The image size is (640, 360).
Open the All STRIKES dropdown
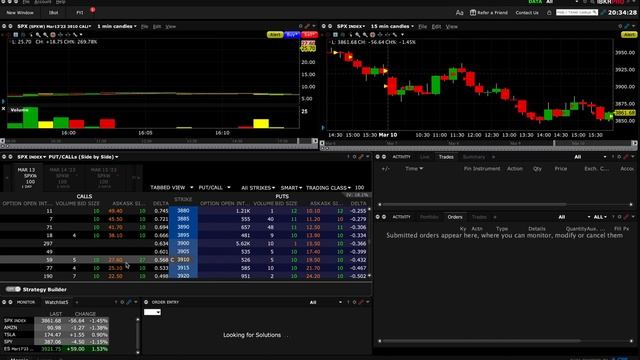258,188
